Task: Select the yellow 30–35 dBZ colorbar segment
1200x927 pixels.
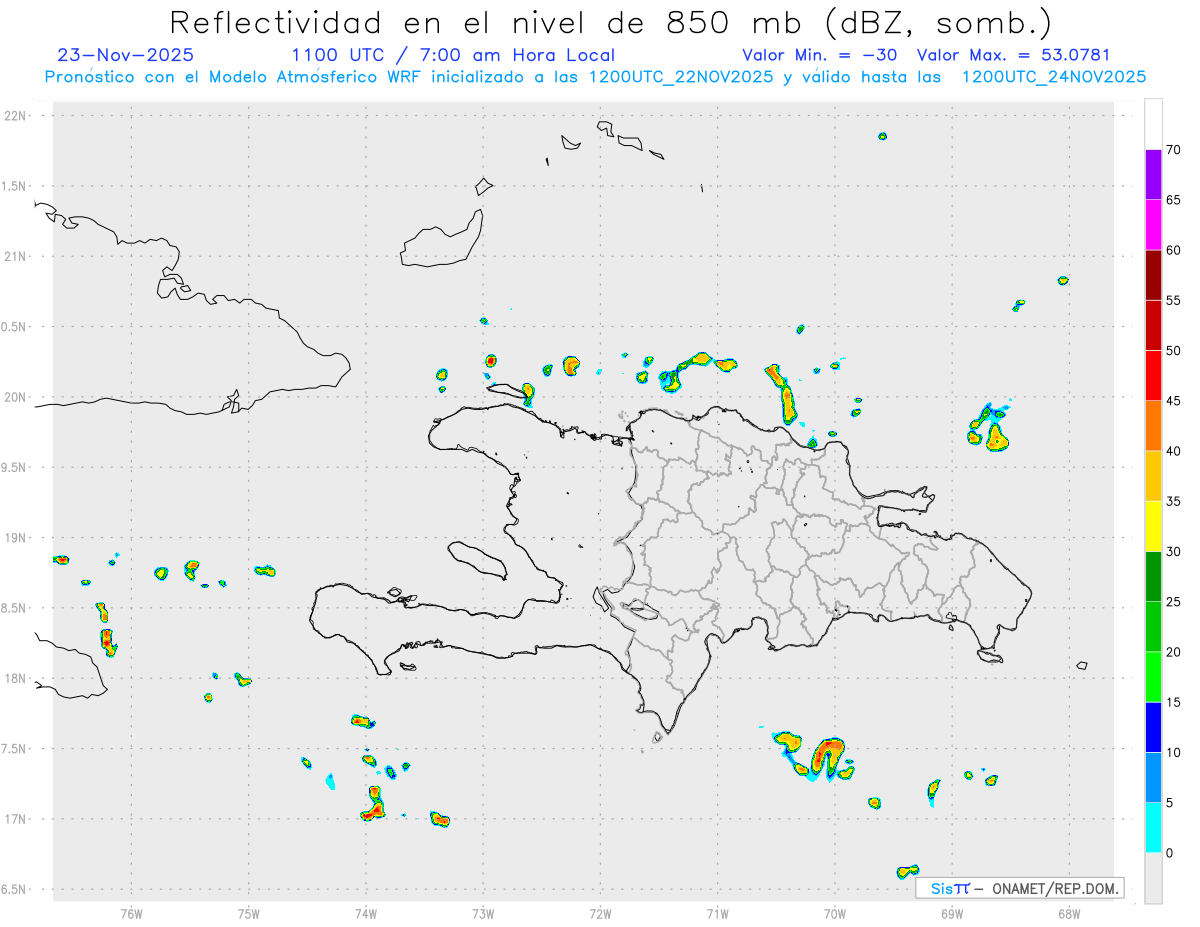Action: pyautogui.click(x=1153, y=526)
